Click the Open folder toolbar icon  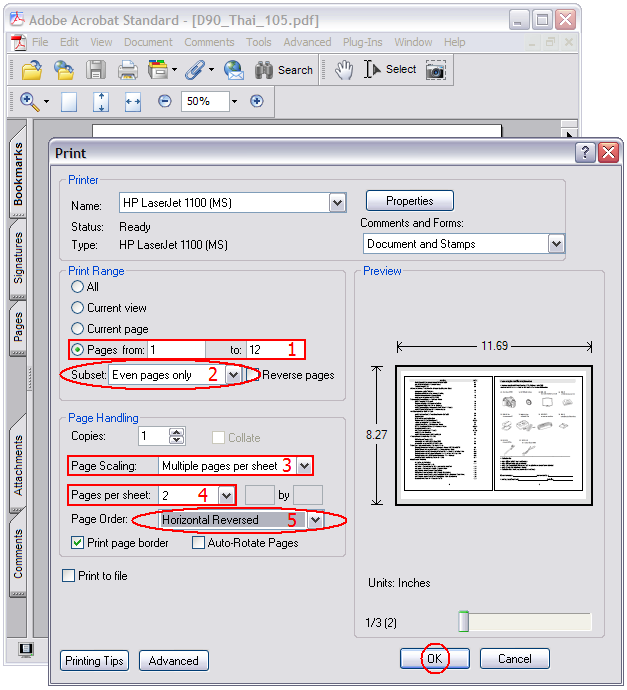click(x=31, y=70)
